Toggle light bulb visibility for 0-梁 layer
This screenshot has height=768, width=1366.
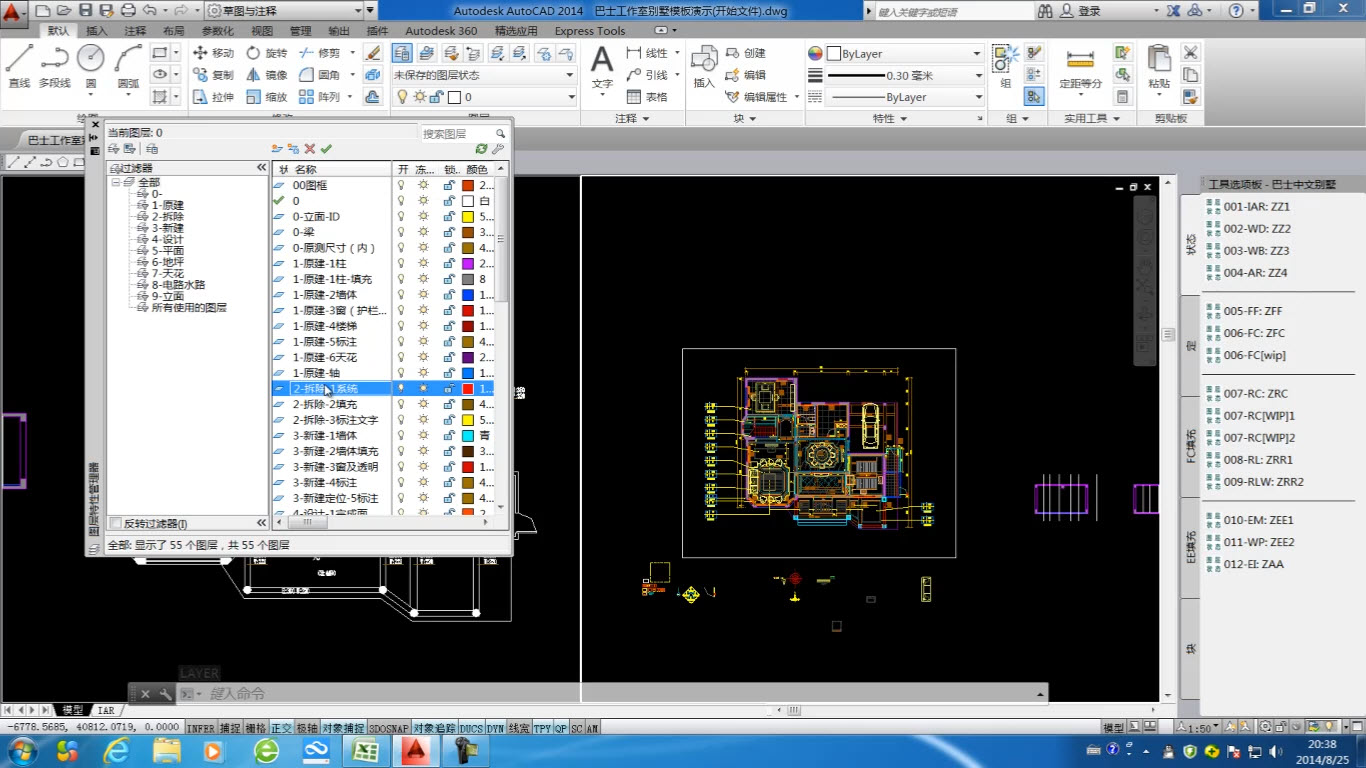tap(402, 232)
